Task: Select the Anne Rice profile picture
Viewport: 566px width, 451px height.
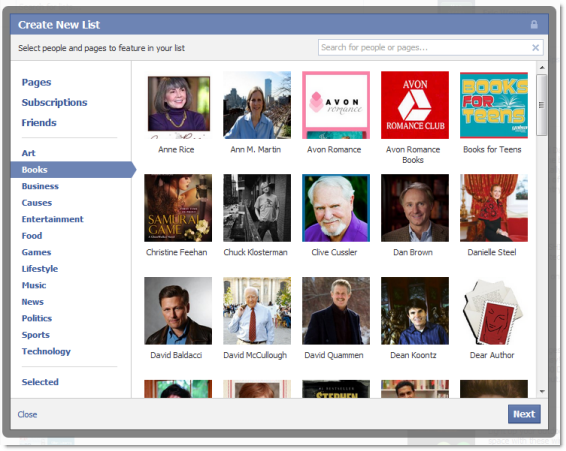Action: click(x=178, y=105)
